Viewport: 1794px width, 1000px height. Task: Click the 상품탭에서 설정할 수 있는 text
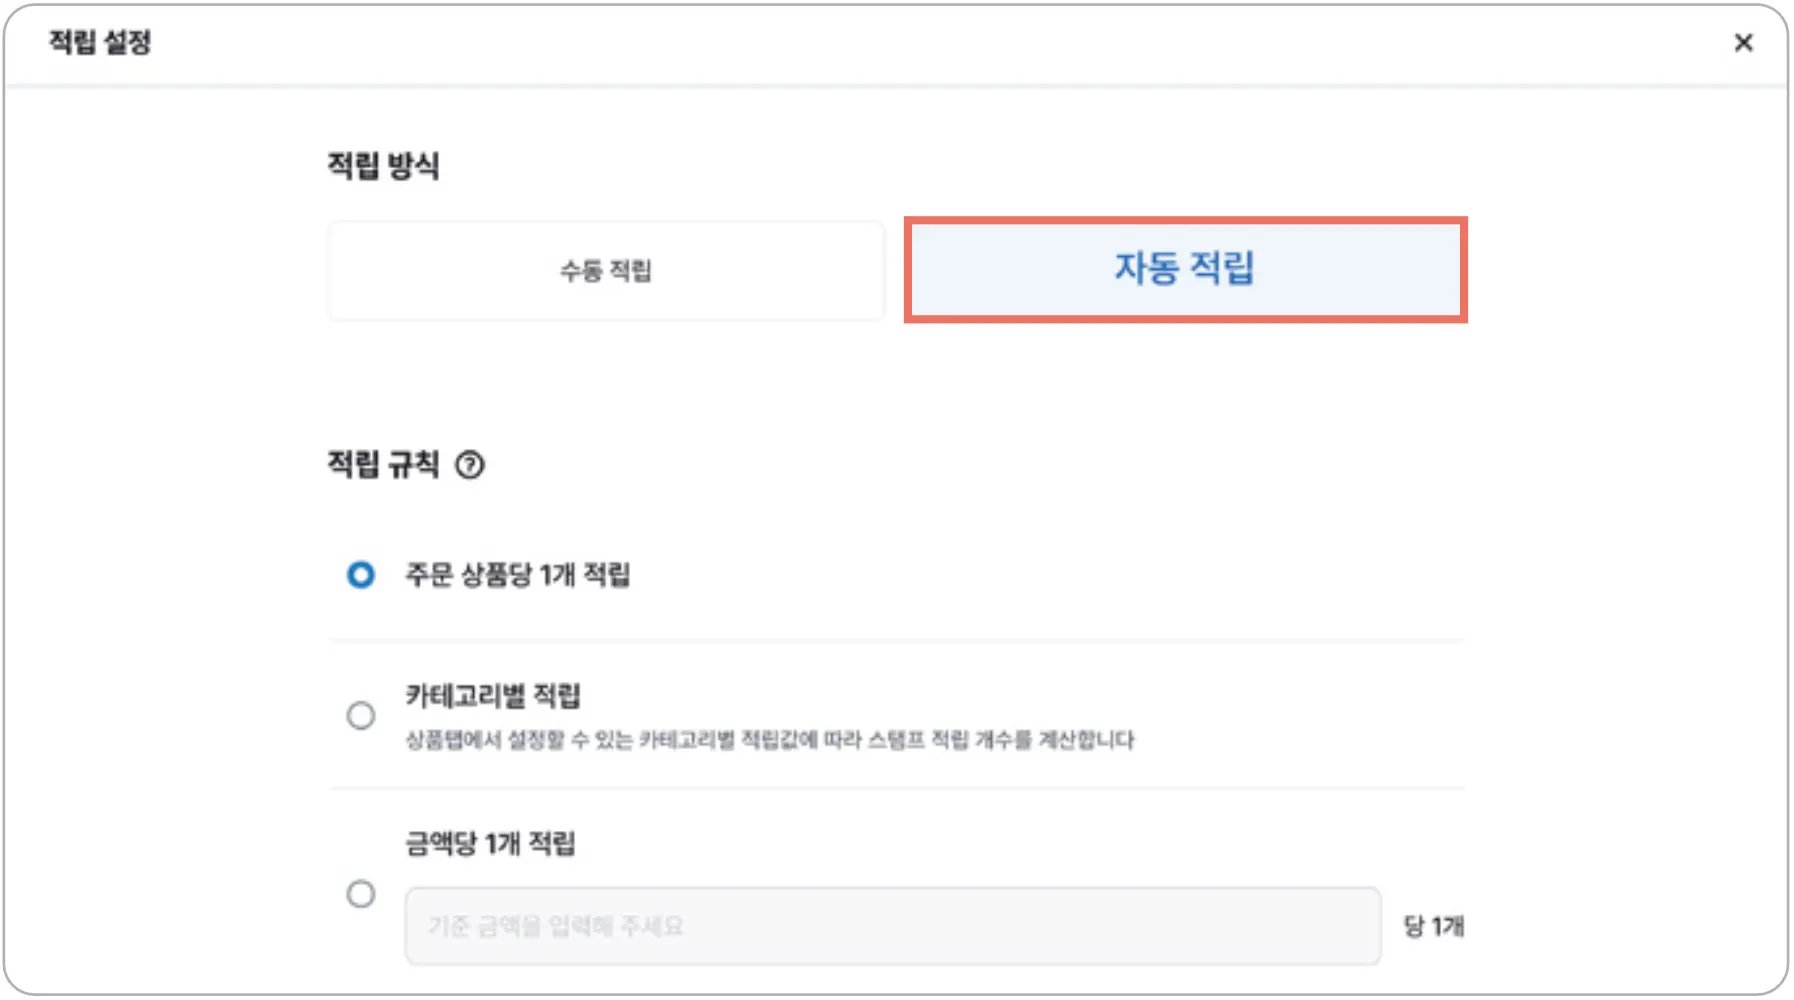519,740
